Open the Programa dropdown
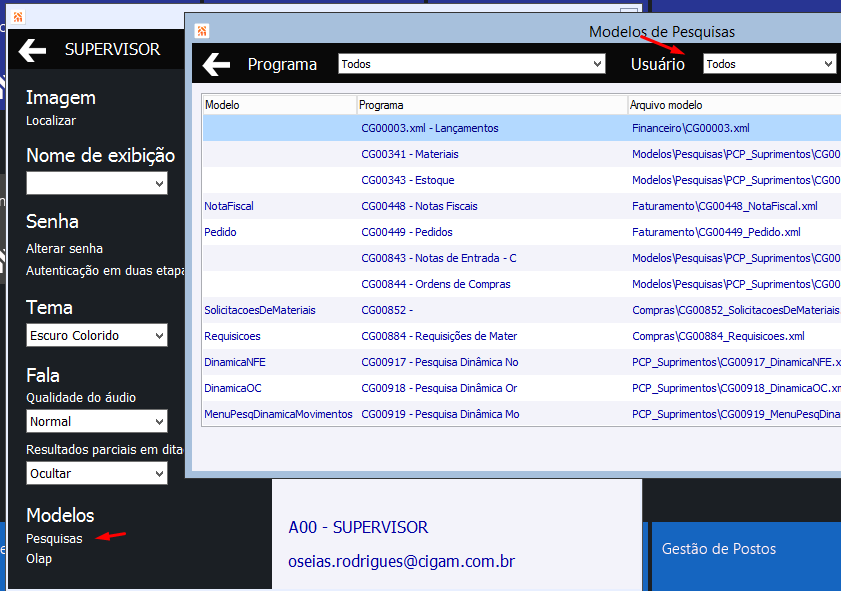 tap(471, 64)
